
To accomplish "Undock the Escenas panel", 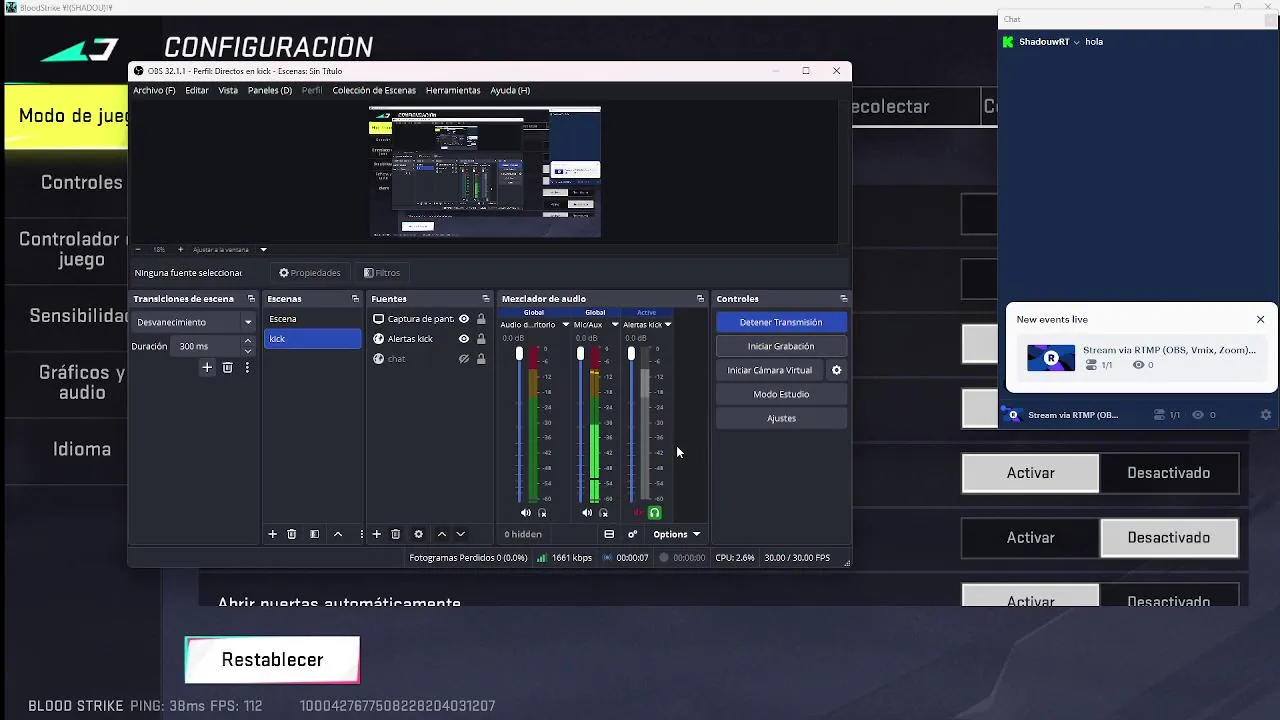I will click(x=355, y=299).
